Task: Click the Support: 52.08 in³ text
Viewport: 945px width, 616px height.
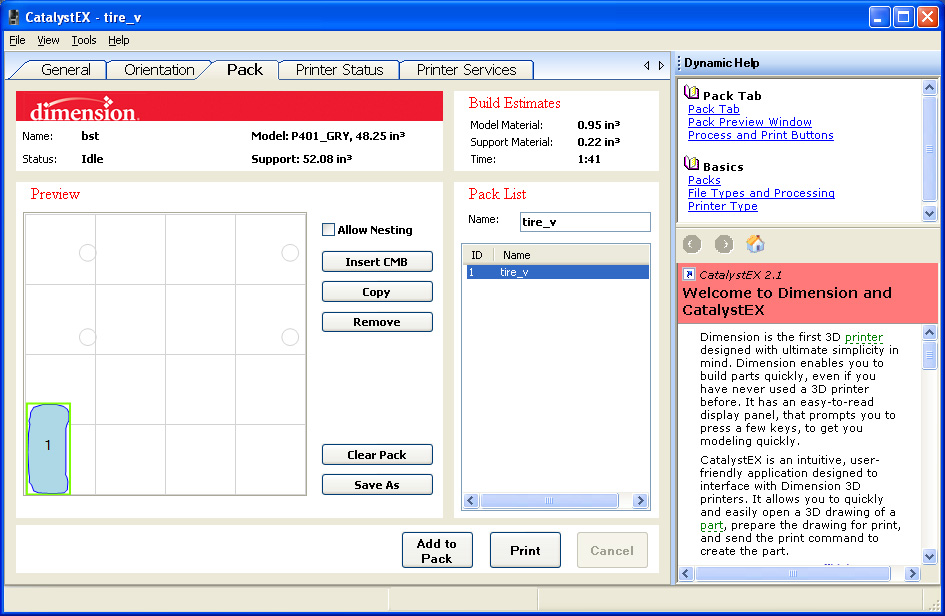Action: pyautogui.click(x=301, y=159)
